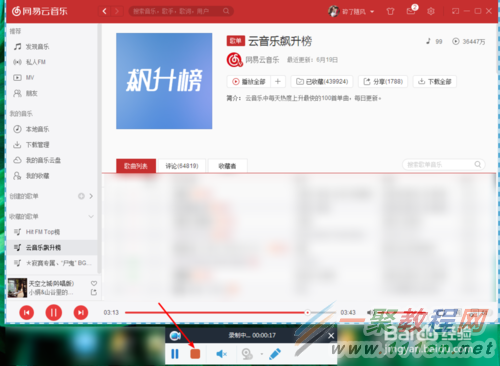Click the song progress bar handle

(x=307, y=313)
